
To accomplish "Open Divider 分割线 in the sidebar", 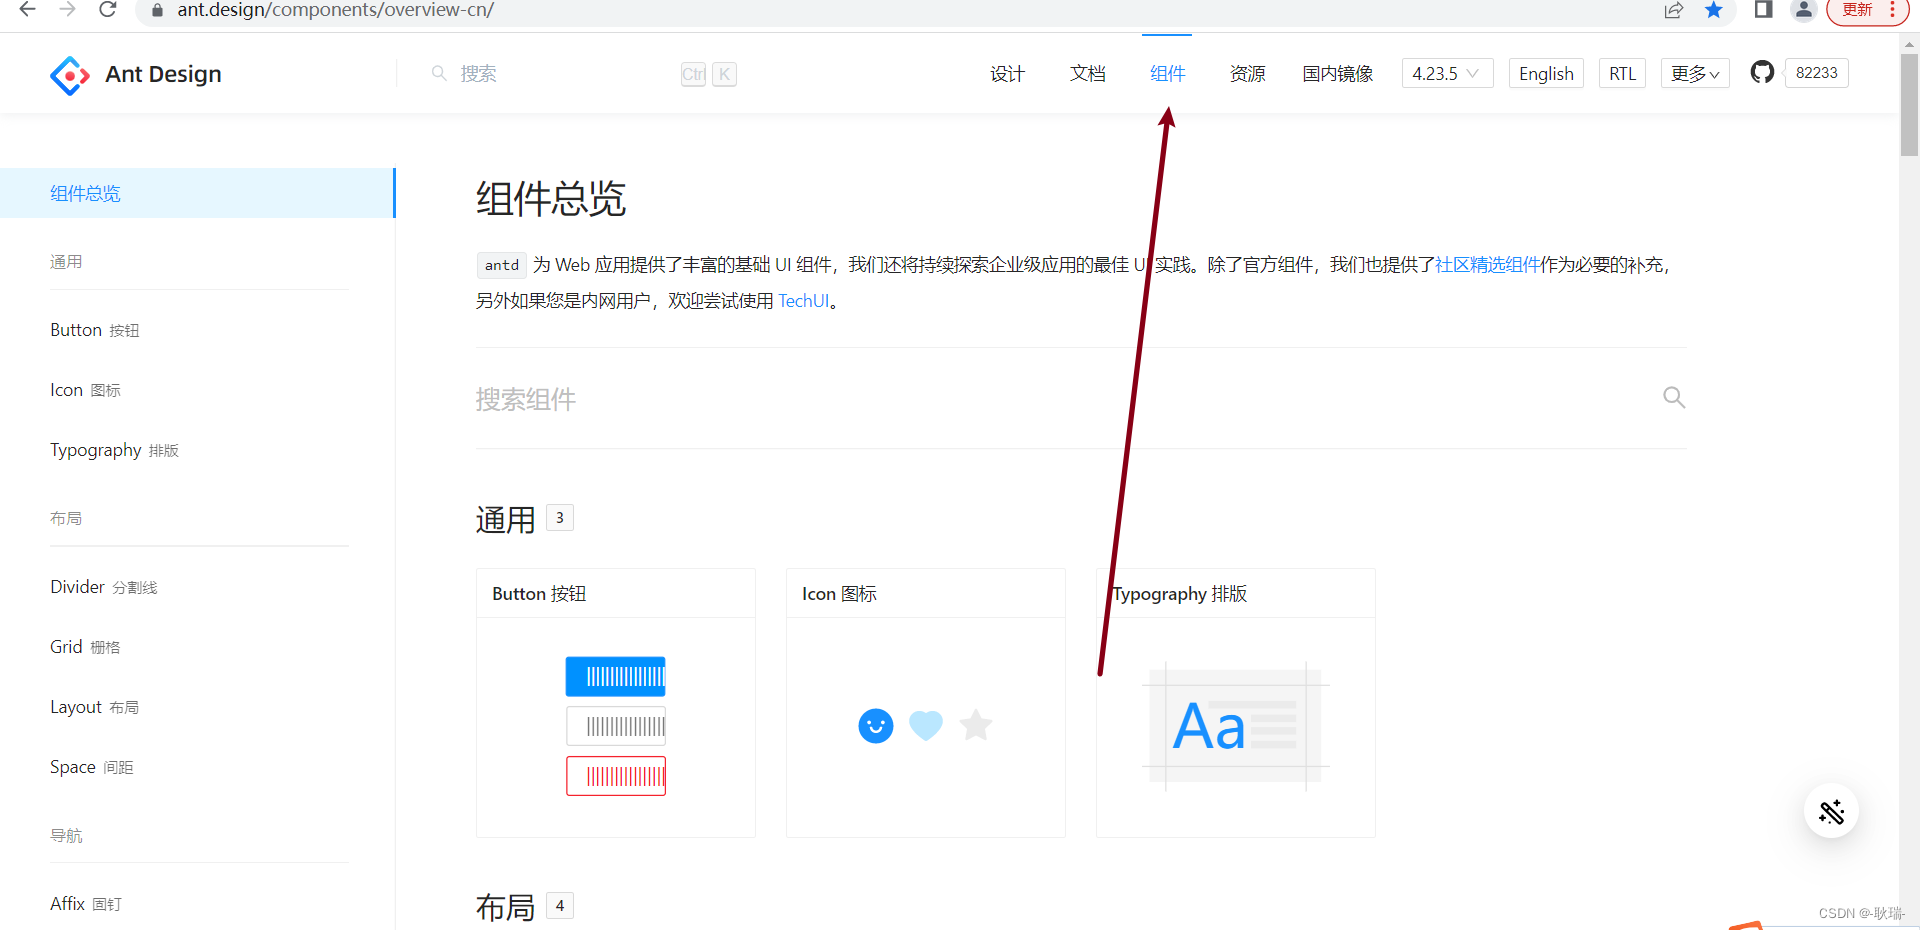I will coord(104,587).
